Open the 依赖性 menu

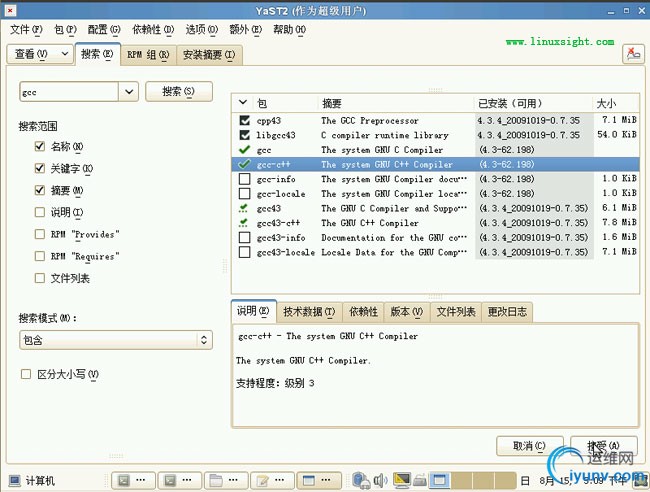(153, 29)
